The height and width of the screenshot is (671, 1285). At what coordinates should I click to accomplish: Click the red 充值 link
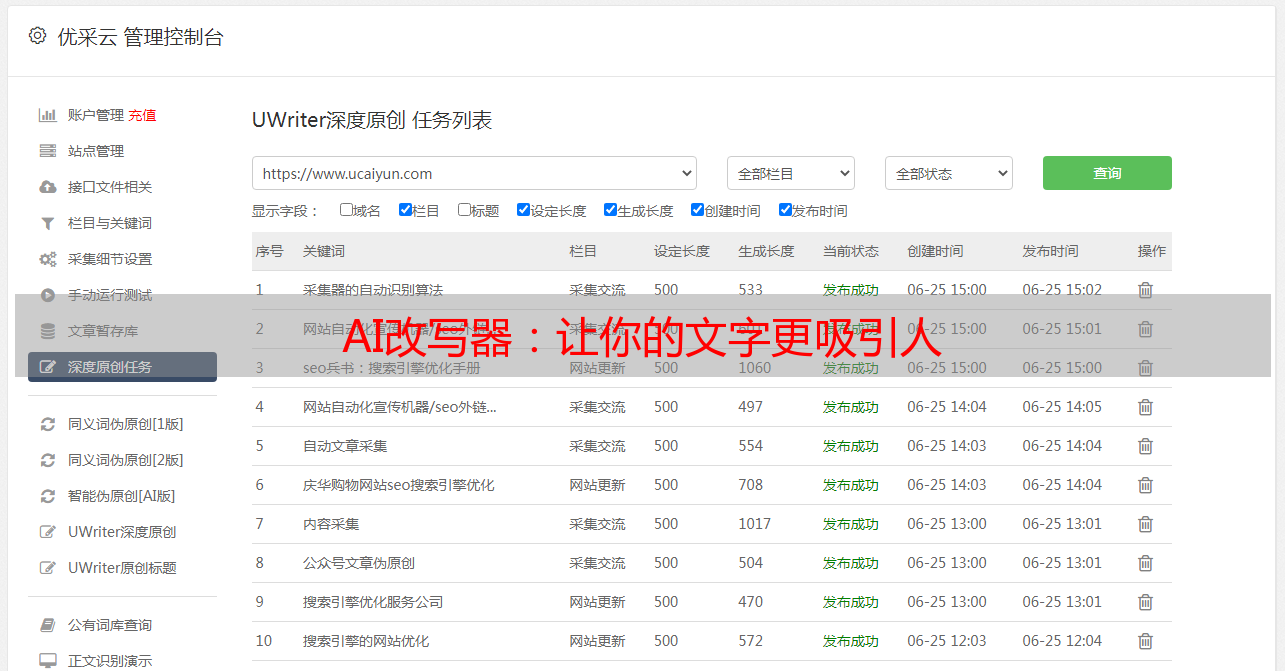[x=142, y=115]
